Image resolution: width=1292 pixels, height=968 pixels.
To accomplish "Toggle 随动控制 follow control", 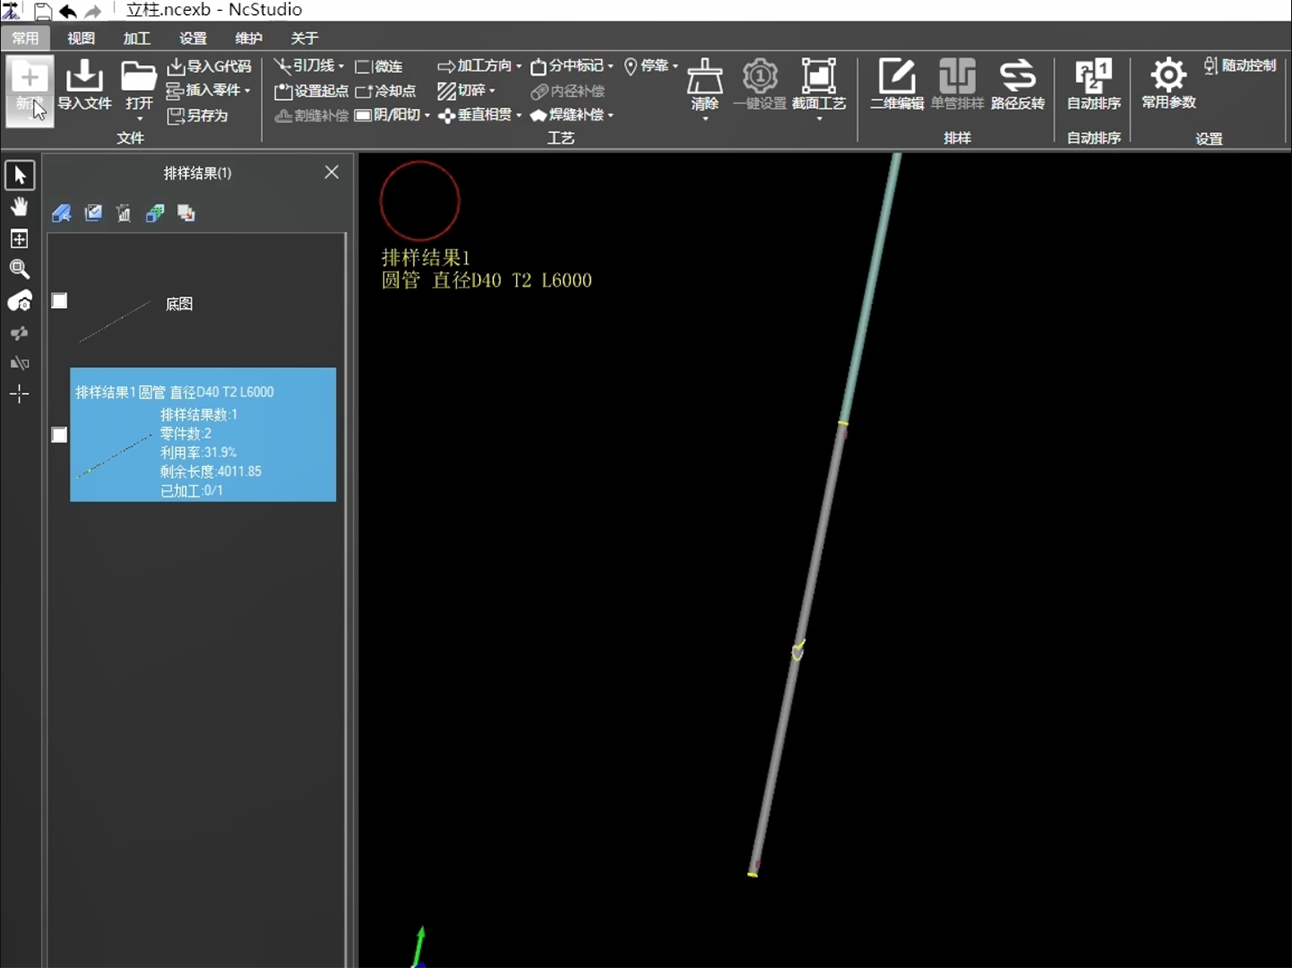I will (1240, 66).
